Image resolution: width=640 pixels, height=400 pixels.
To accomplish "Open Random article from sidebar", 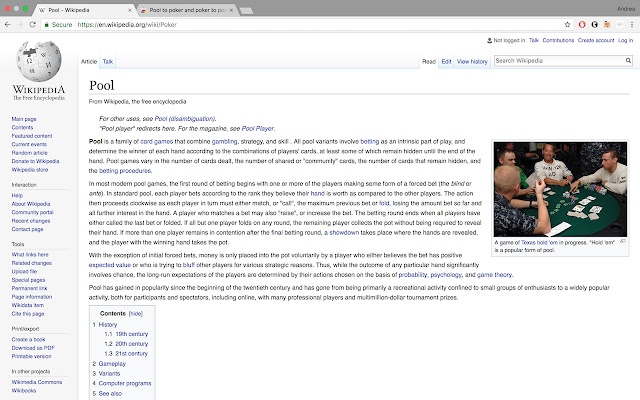I will click(x=29, y=153).
